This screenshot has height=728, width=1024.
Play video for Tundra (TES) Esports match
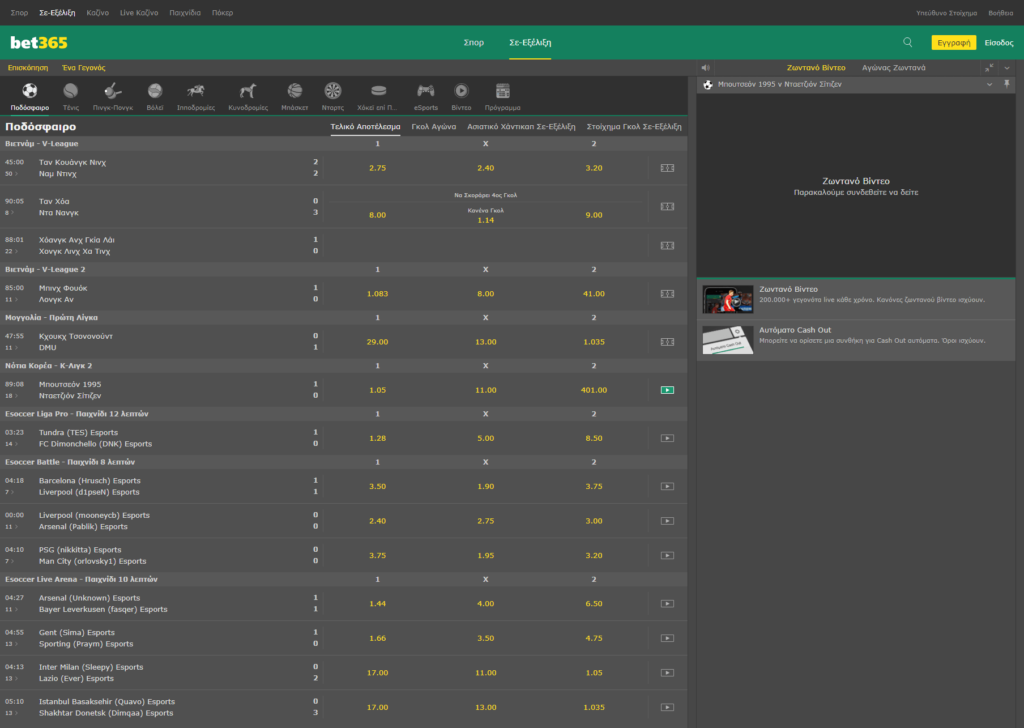pyautogui.click(x=667, y=438)
